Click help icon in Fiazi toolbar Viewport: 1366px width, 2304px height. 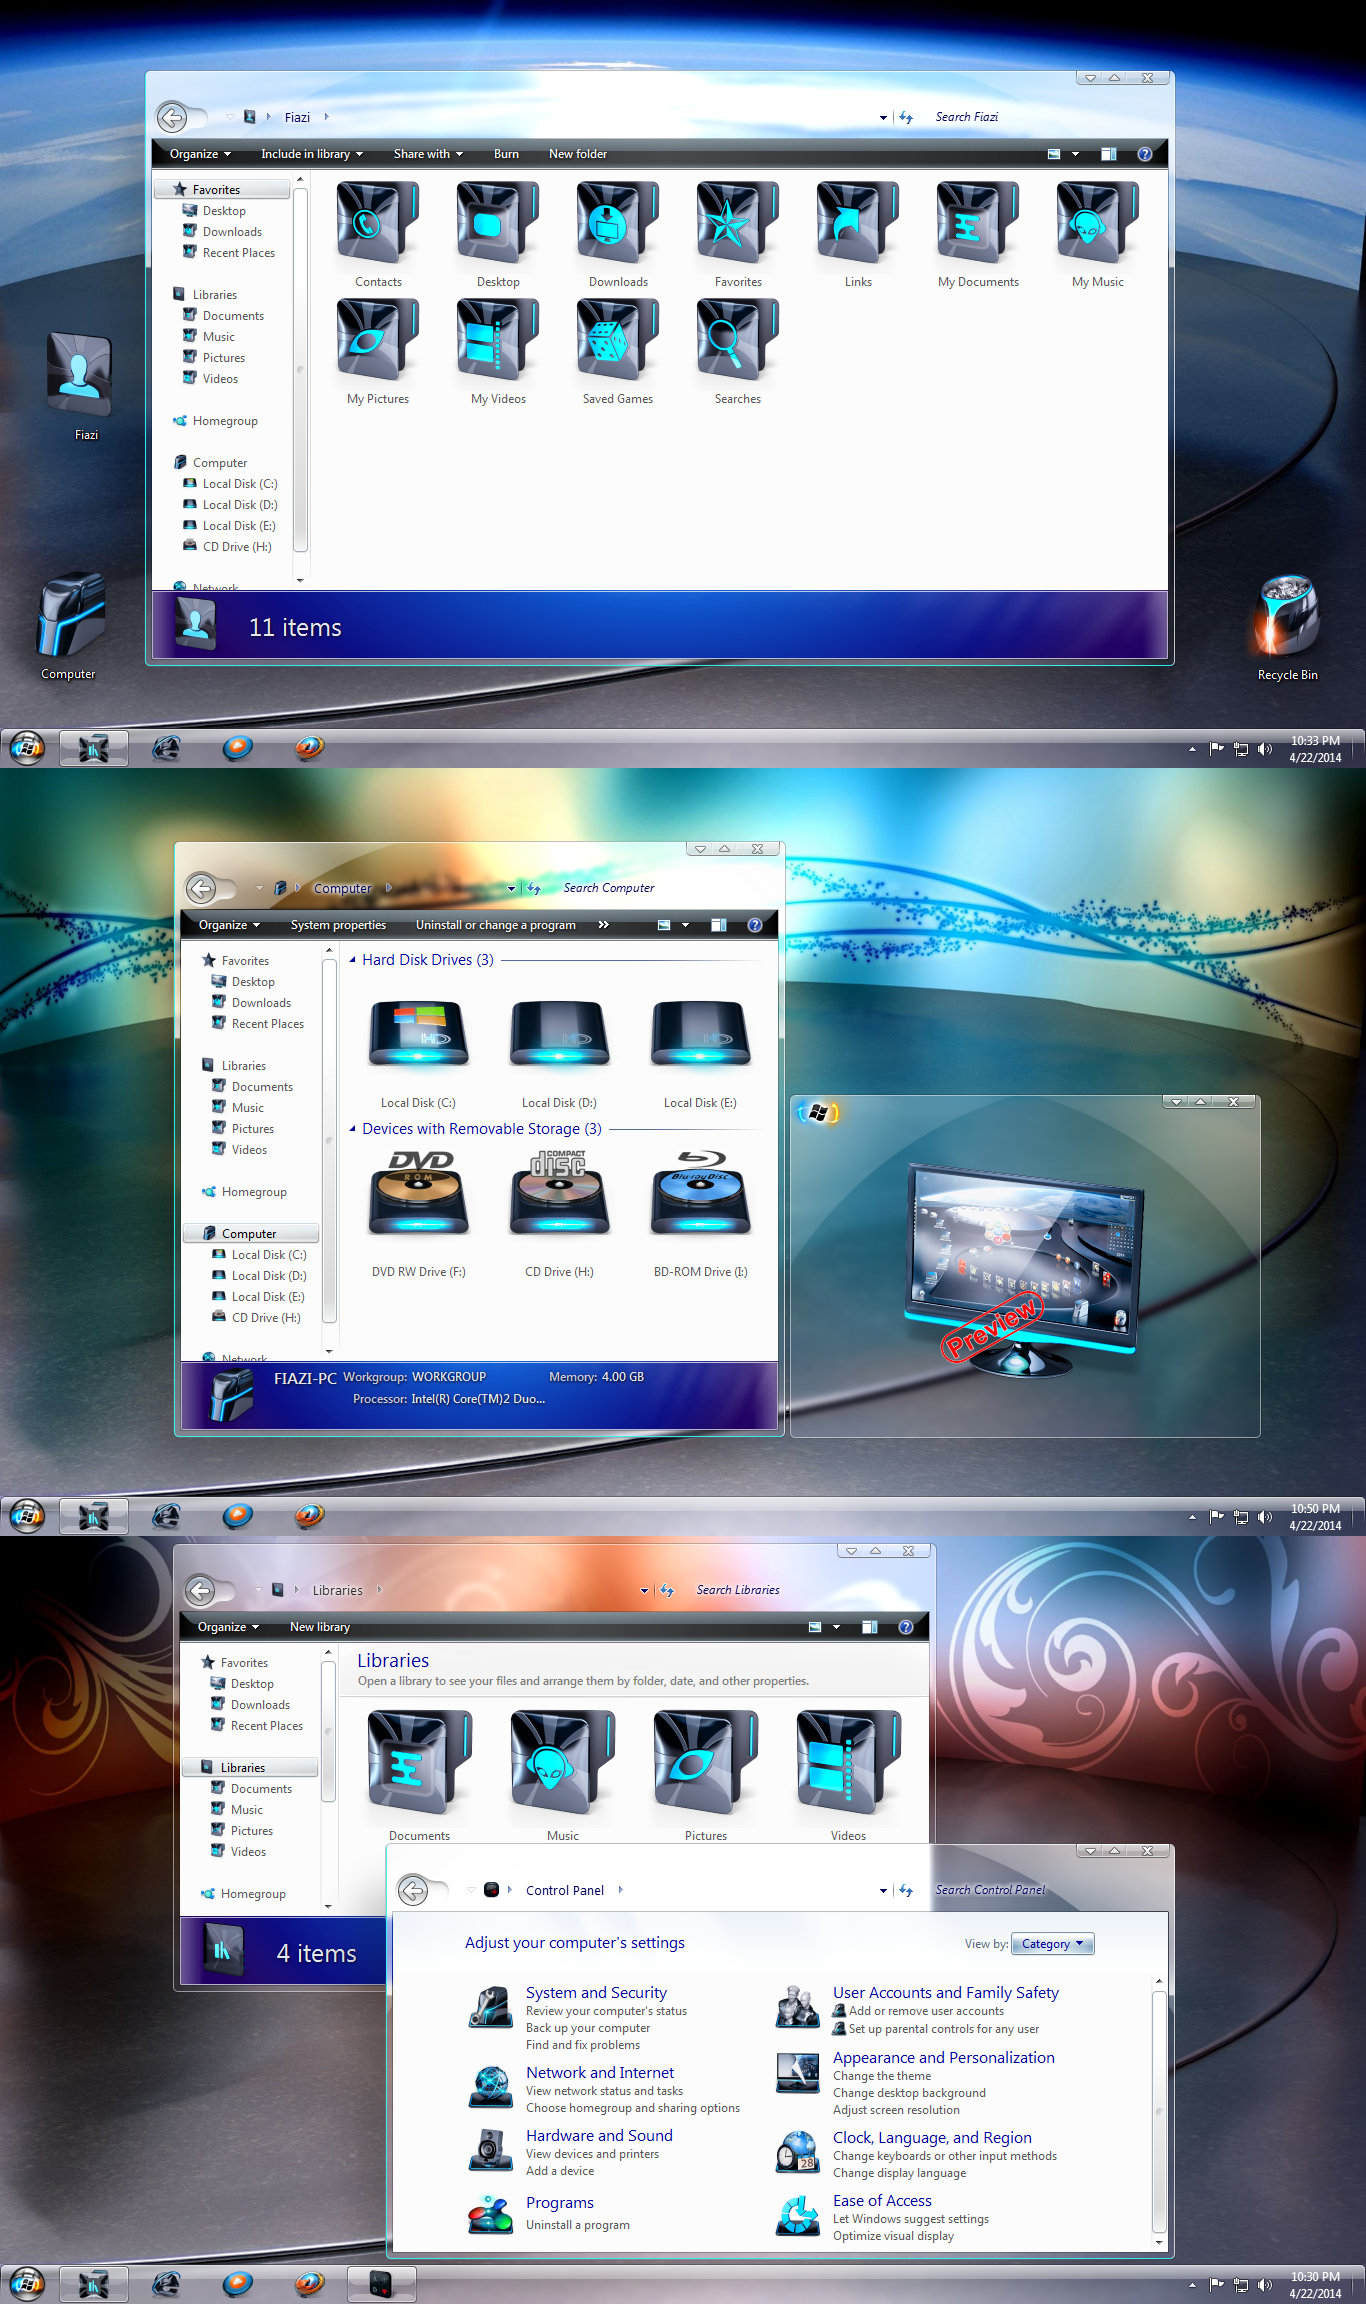(x=1145, y=154)
